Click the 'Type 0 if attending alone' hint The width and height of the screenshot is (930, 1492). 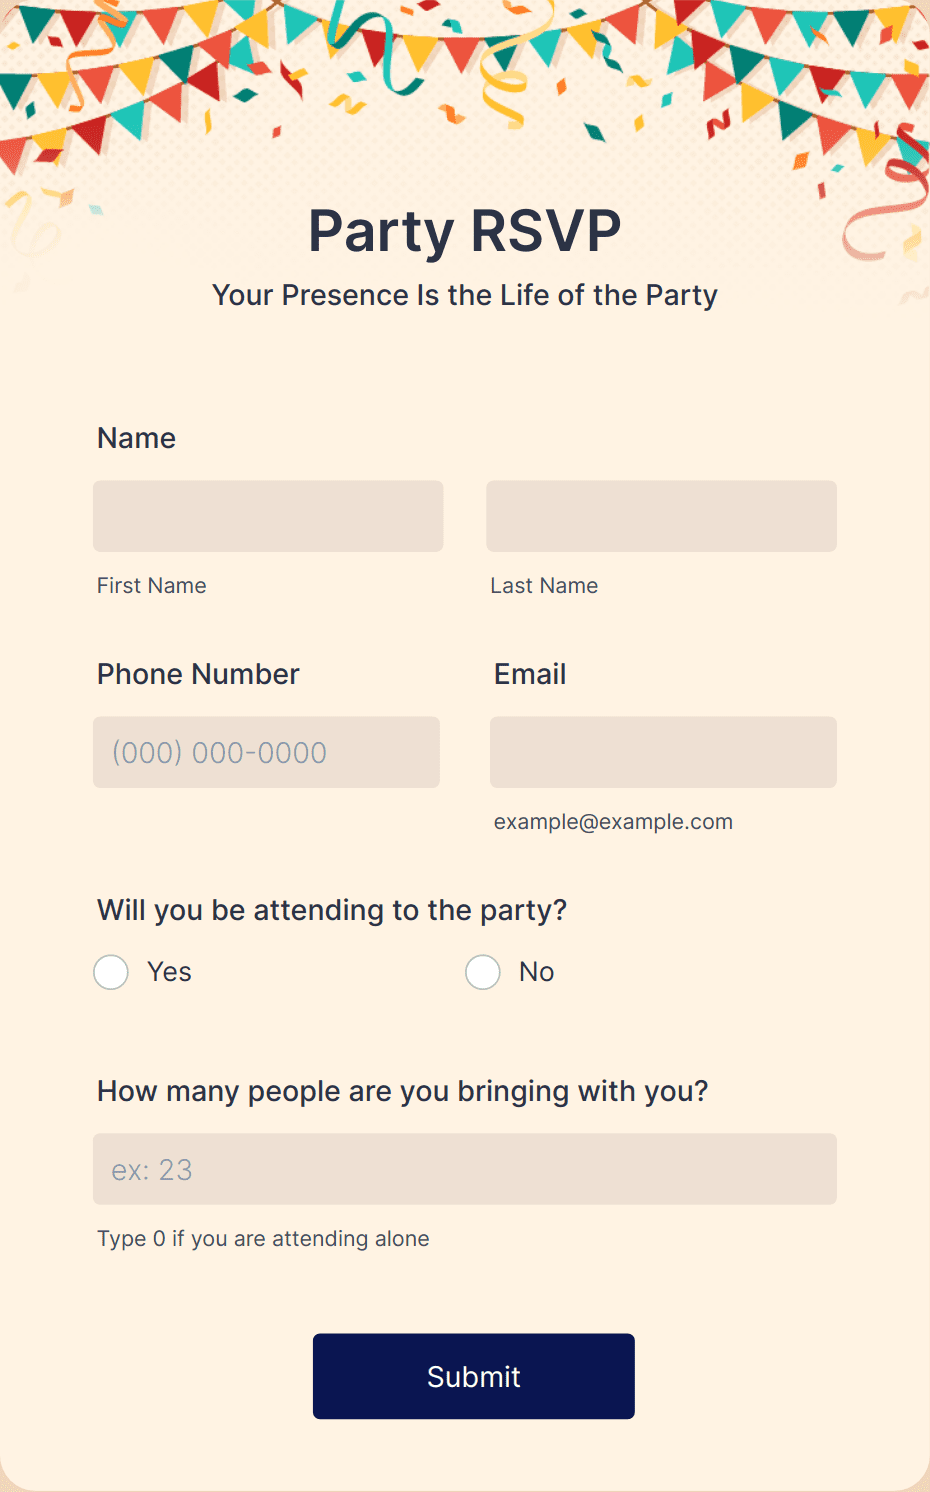click(x=263, y=1238)
